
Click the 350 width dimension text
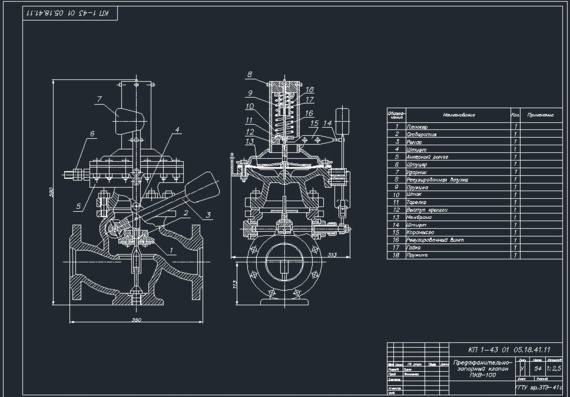[136, 320]
